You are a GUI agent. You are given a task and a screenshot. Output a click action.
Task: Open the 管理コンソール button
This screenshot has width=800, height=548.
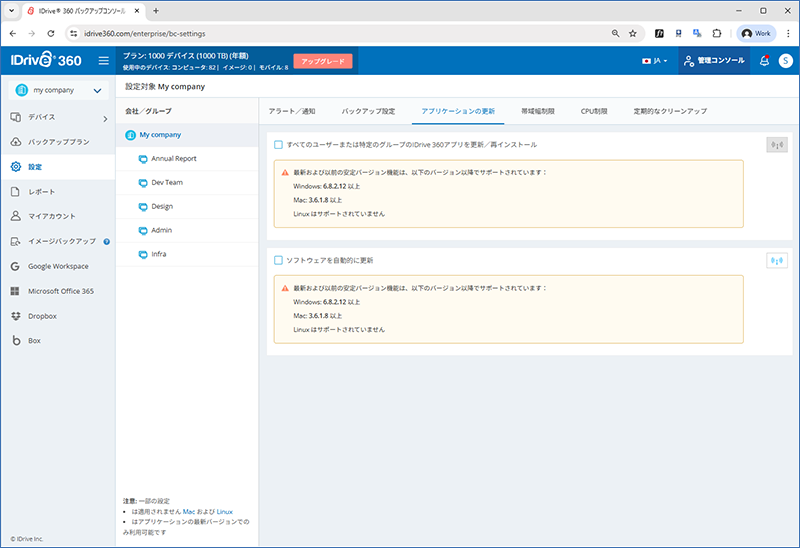(x=713, y=61)
